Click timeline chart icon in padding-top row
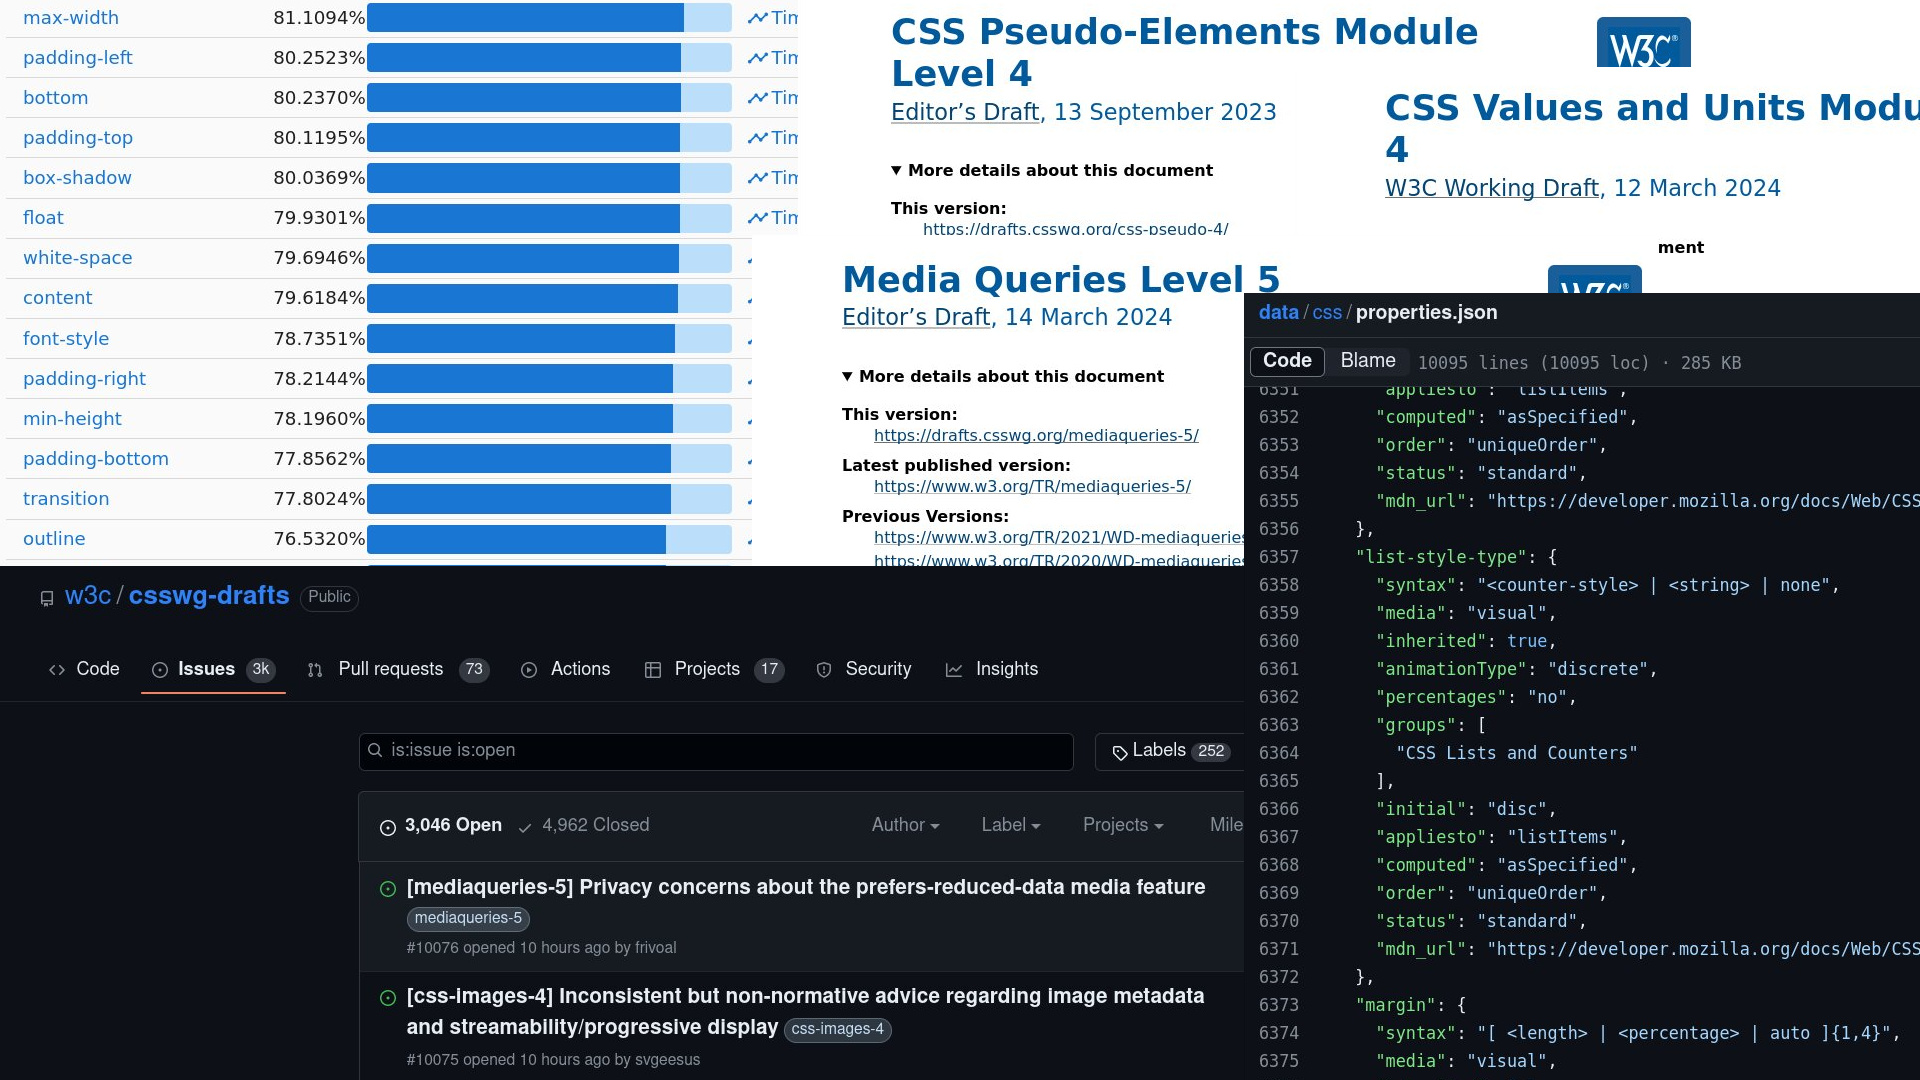The width and height of the screenshot is (1920, 1080). pos(758,138)
